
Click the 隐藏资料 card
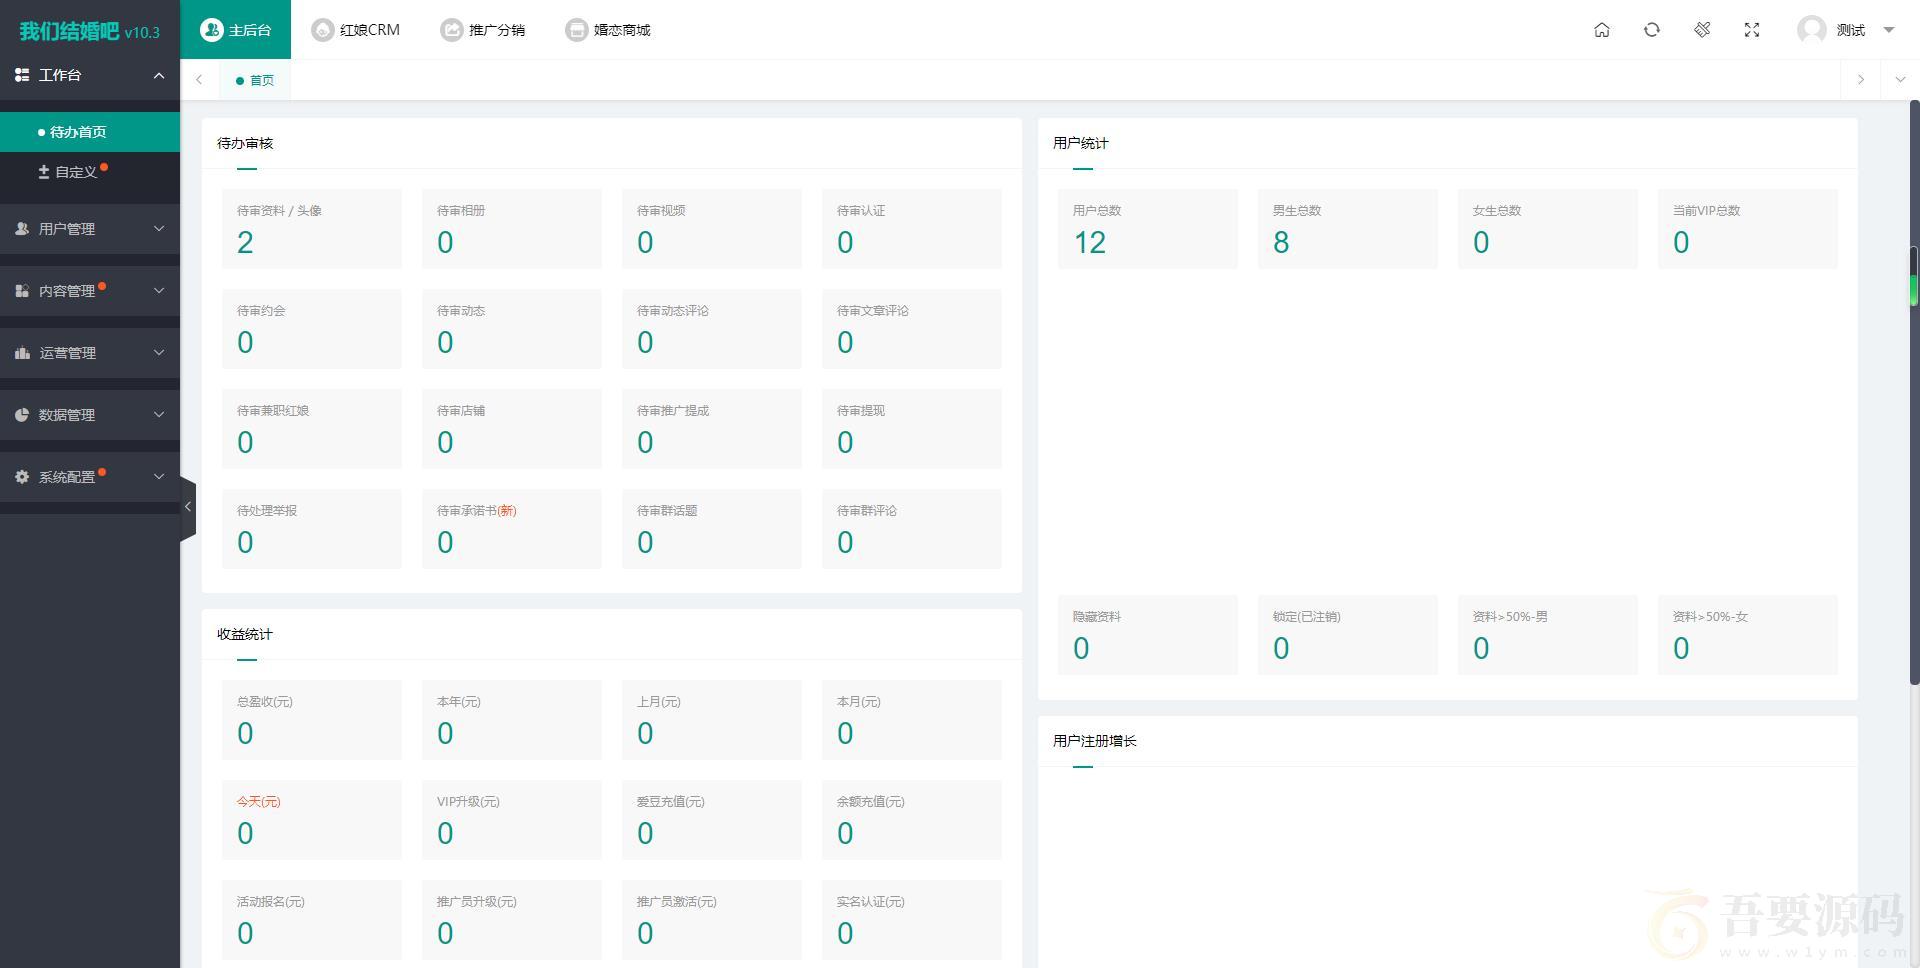coord(1148,635)
